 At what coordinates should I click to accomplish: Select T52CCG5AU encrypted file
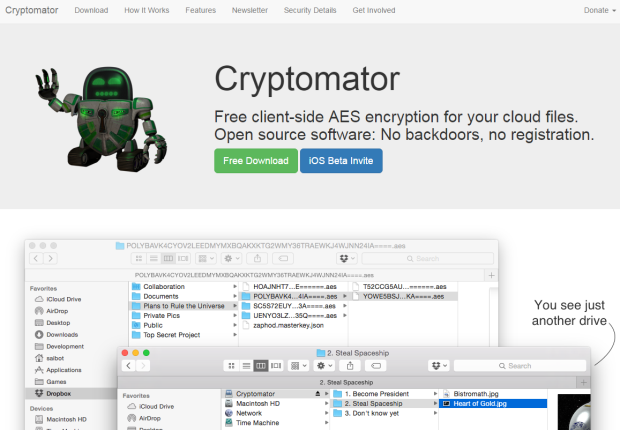(x=404, y=286)
